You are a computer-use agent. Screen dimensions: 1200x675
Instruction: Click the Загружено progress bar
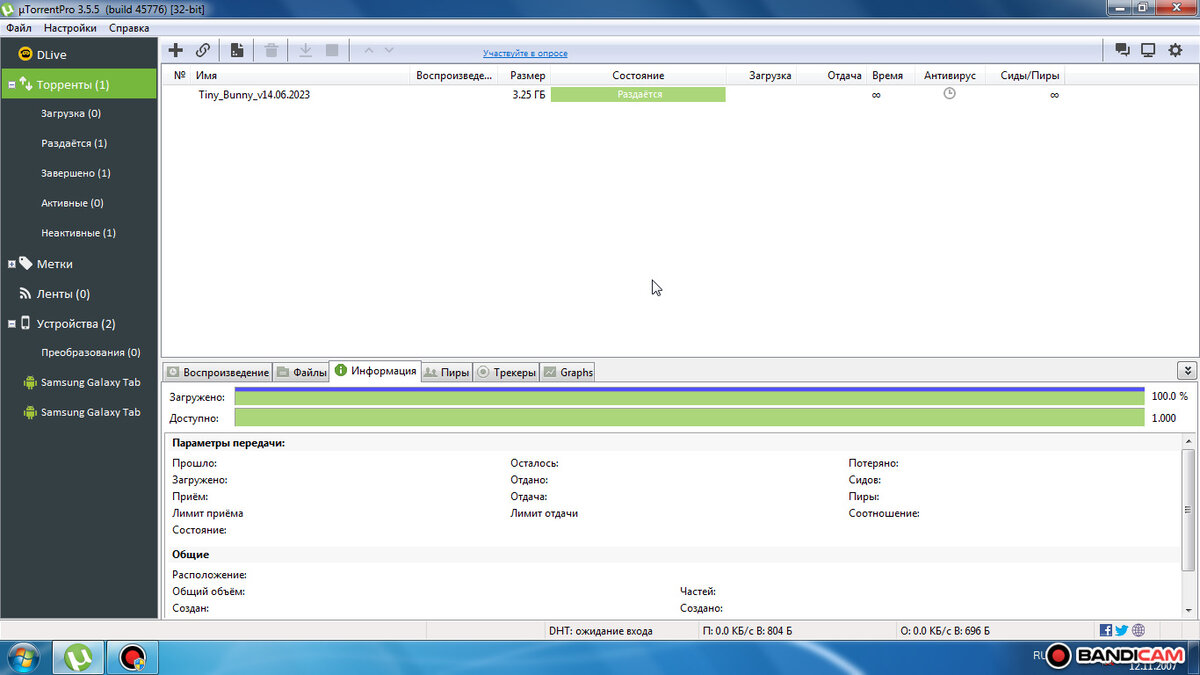(x=689, y=397)
